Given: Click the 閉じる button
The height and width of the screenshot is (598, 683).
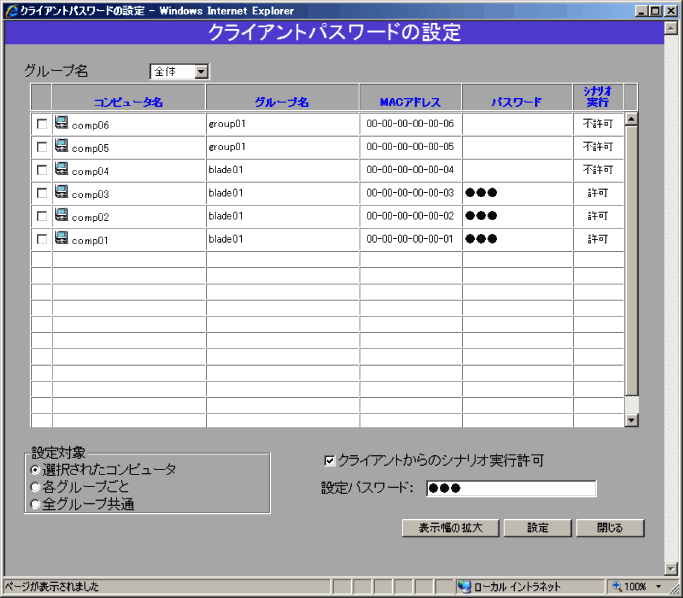Looking at the screenshot, I should pyautogui.click(x=610, y=528).
